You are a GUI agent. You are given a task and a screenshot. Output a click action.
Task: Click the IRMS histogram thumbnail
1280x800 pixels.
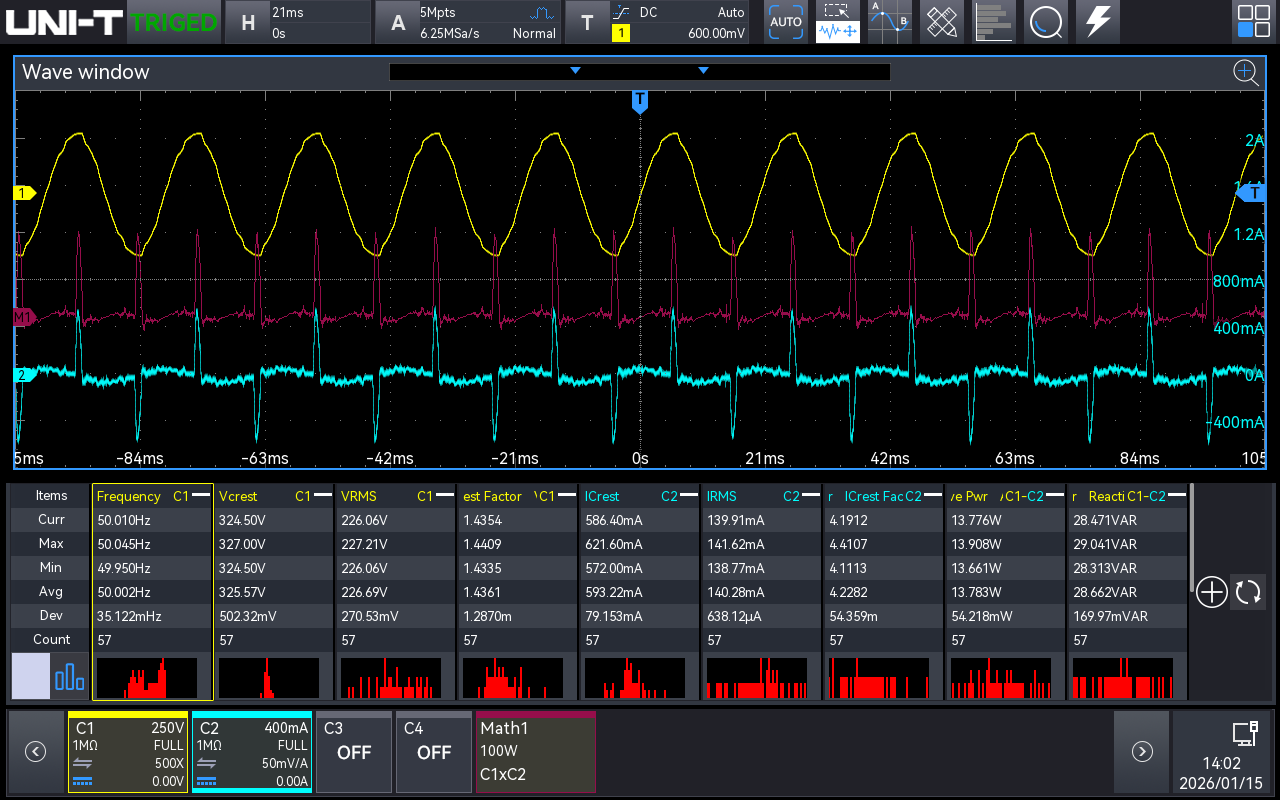(x=757, y=678)
